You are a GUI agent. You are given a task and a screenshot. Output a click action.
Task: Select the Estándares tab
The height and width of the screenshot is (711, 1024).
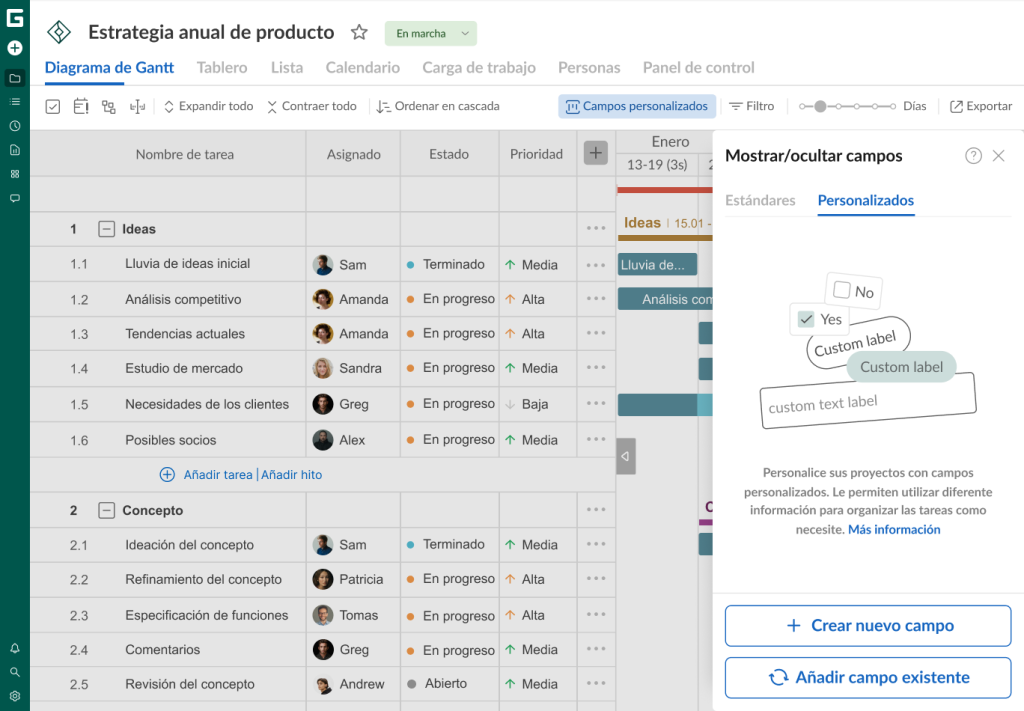tap(760, 200)
